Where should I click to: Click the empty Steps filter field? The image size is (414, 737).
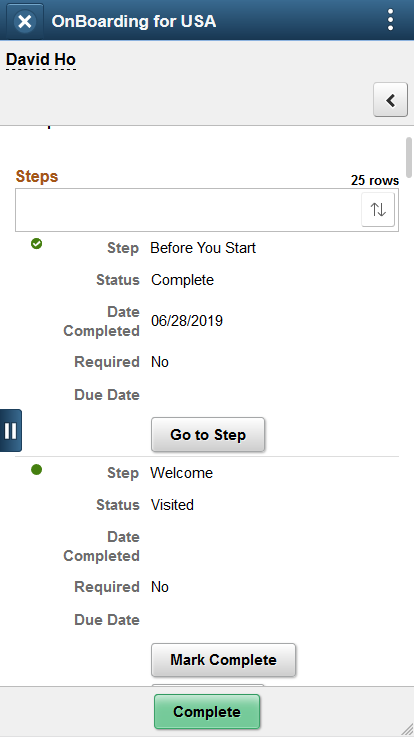[188, 210]
